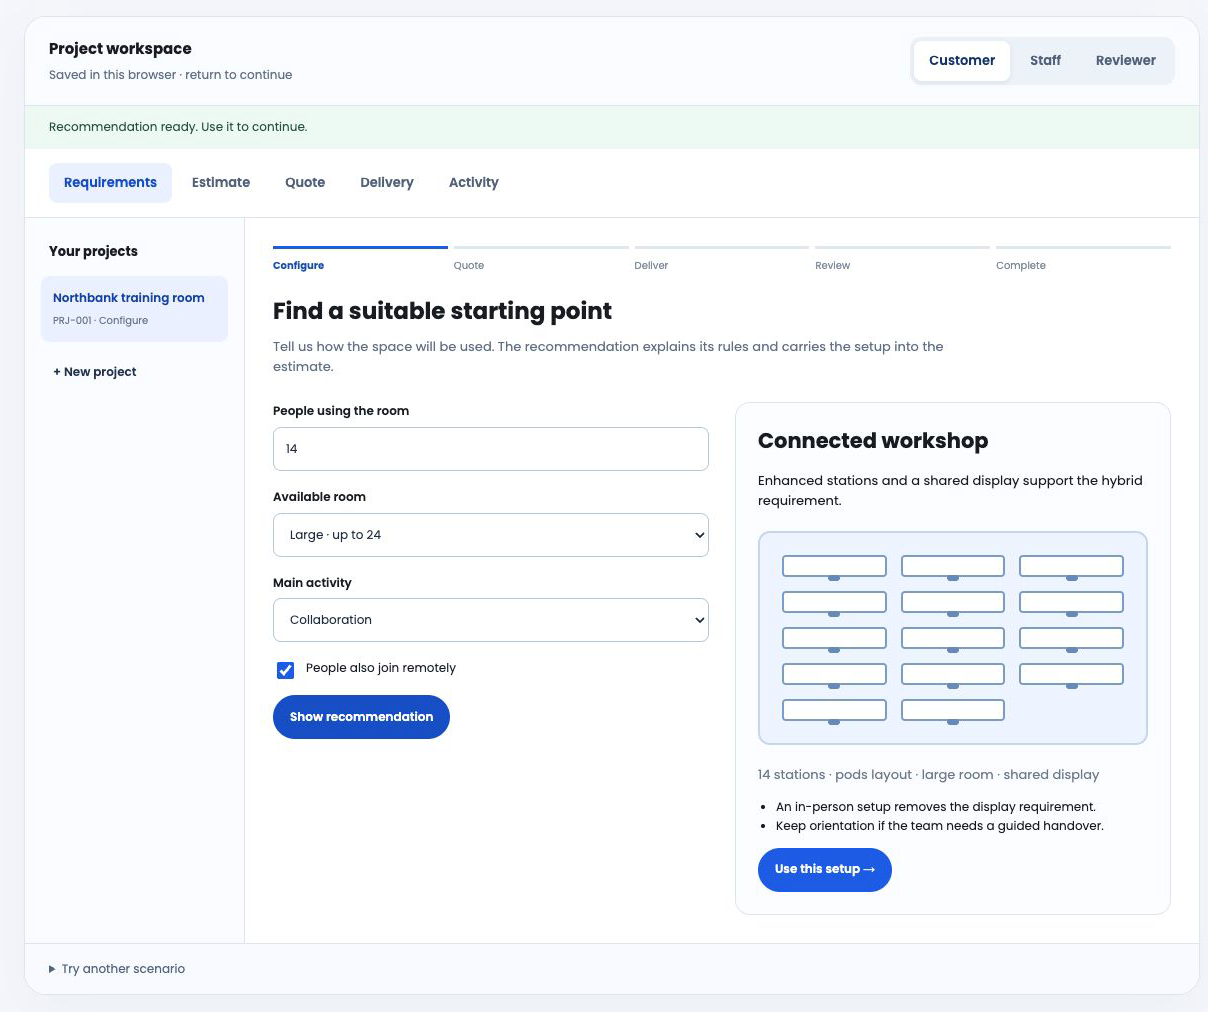Click the station layout preview diagram
1208x1012 pixels.
[953, 638]
